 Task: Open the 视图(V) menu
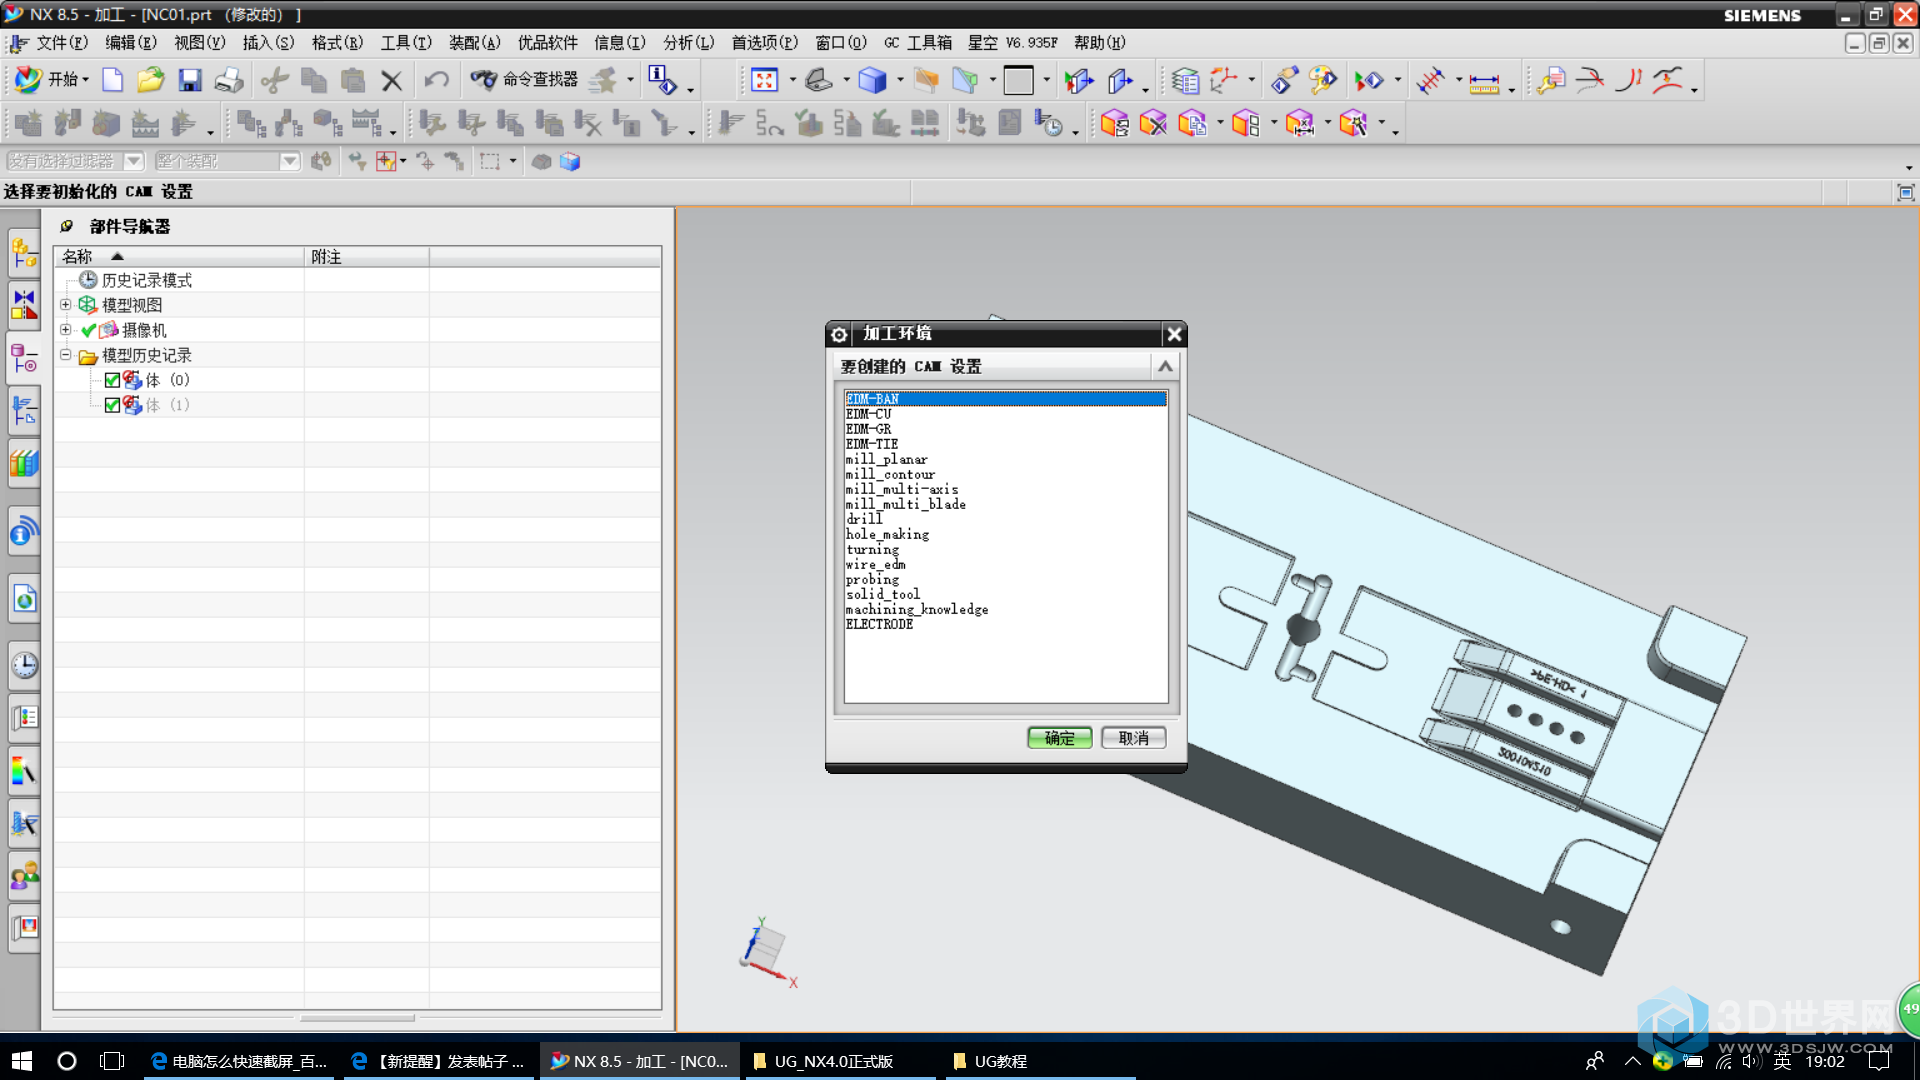(x=199, y=42)
